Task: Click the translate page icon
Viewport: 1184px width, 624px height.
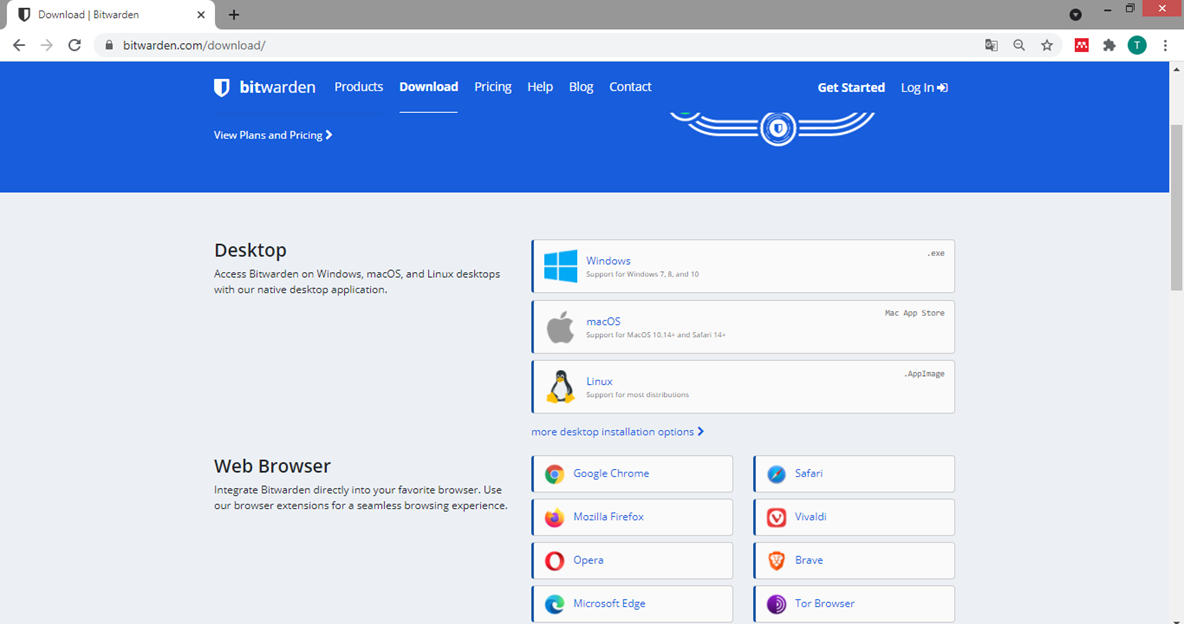Action: tap(991, 45)
